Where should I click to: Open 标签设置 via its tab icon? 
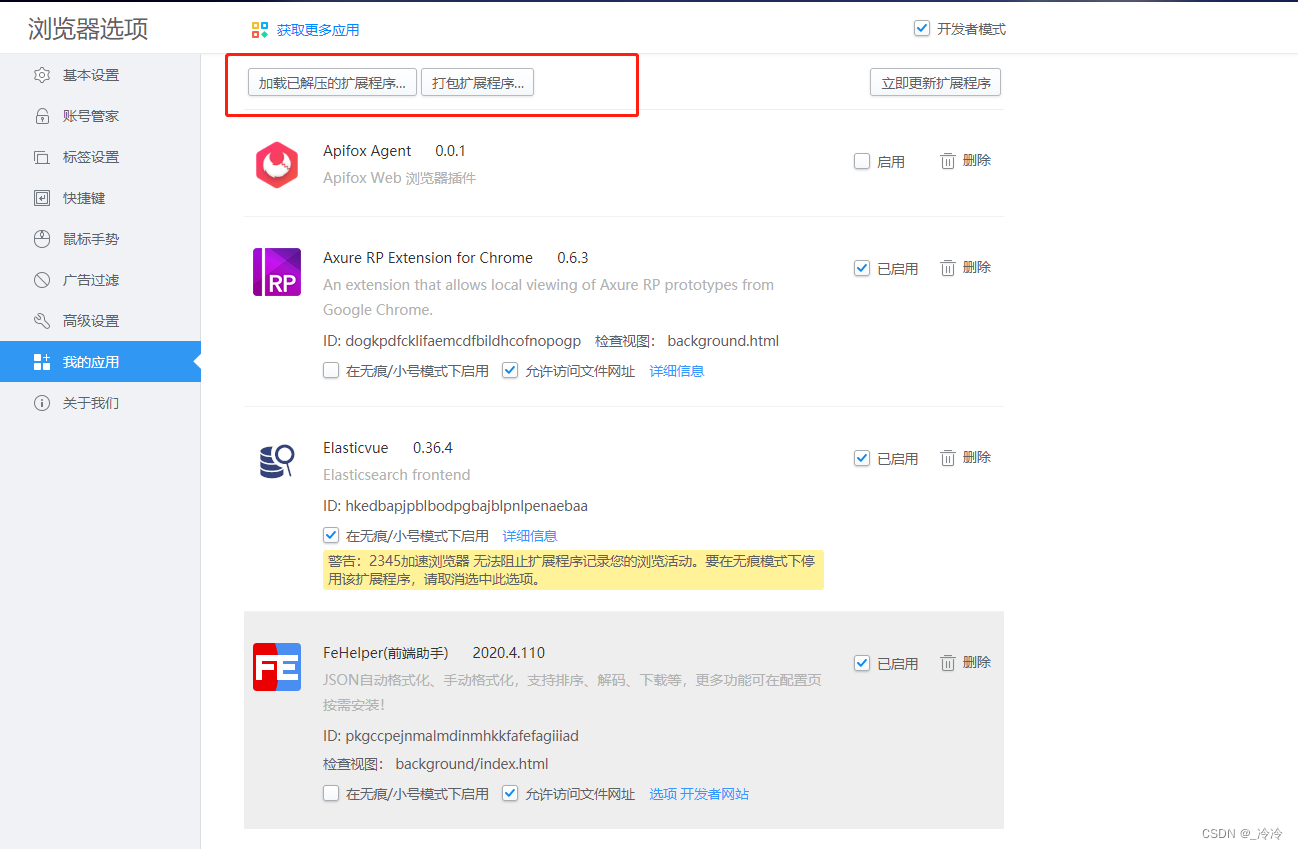[x=42, y=156]
